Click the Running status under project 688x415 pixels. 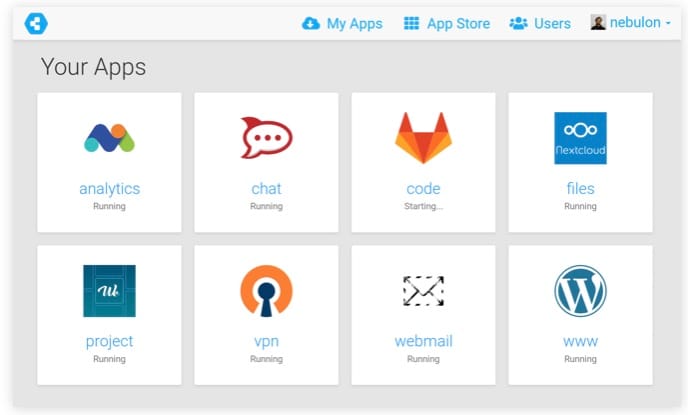(x=109, y=359)
